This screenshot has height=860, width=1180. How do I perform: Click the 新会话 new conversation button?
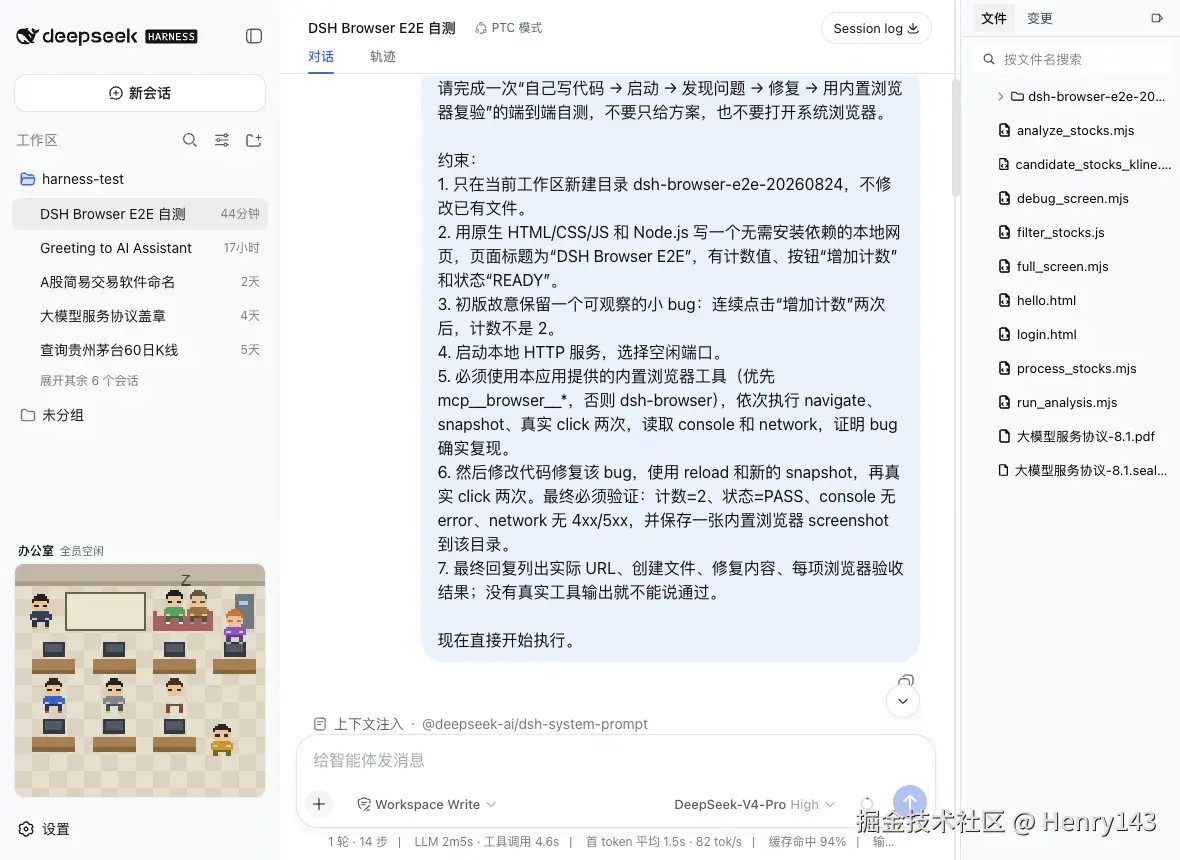click(140, 93)
